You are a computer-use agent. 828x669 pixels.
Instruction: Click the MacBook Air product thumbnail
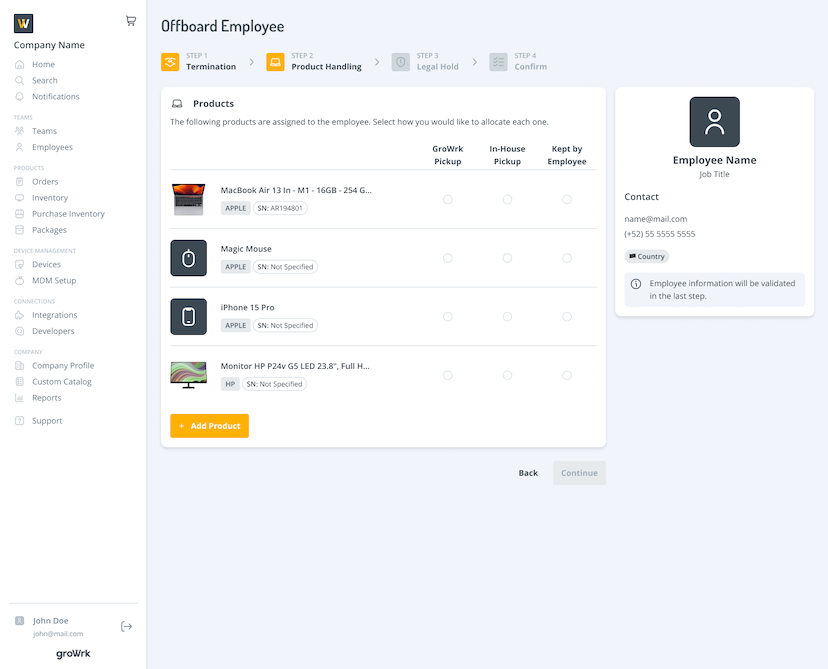(x=188, y=199)
